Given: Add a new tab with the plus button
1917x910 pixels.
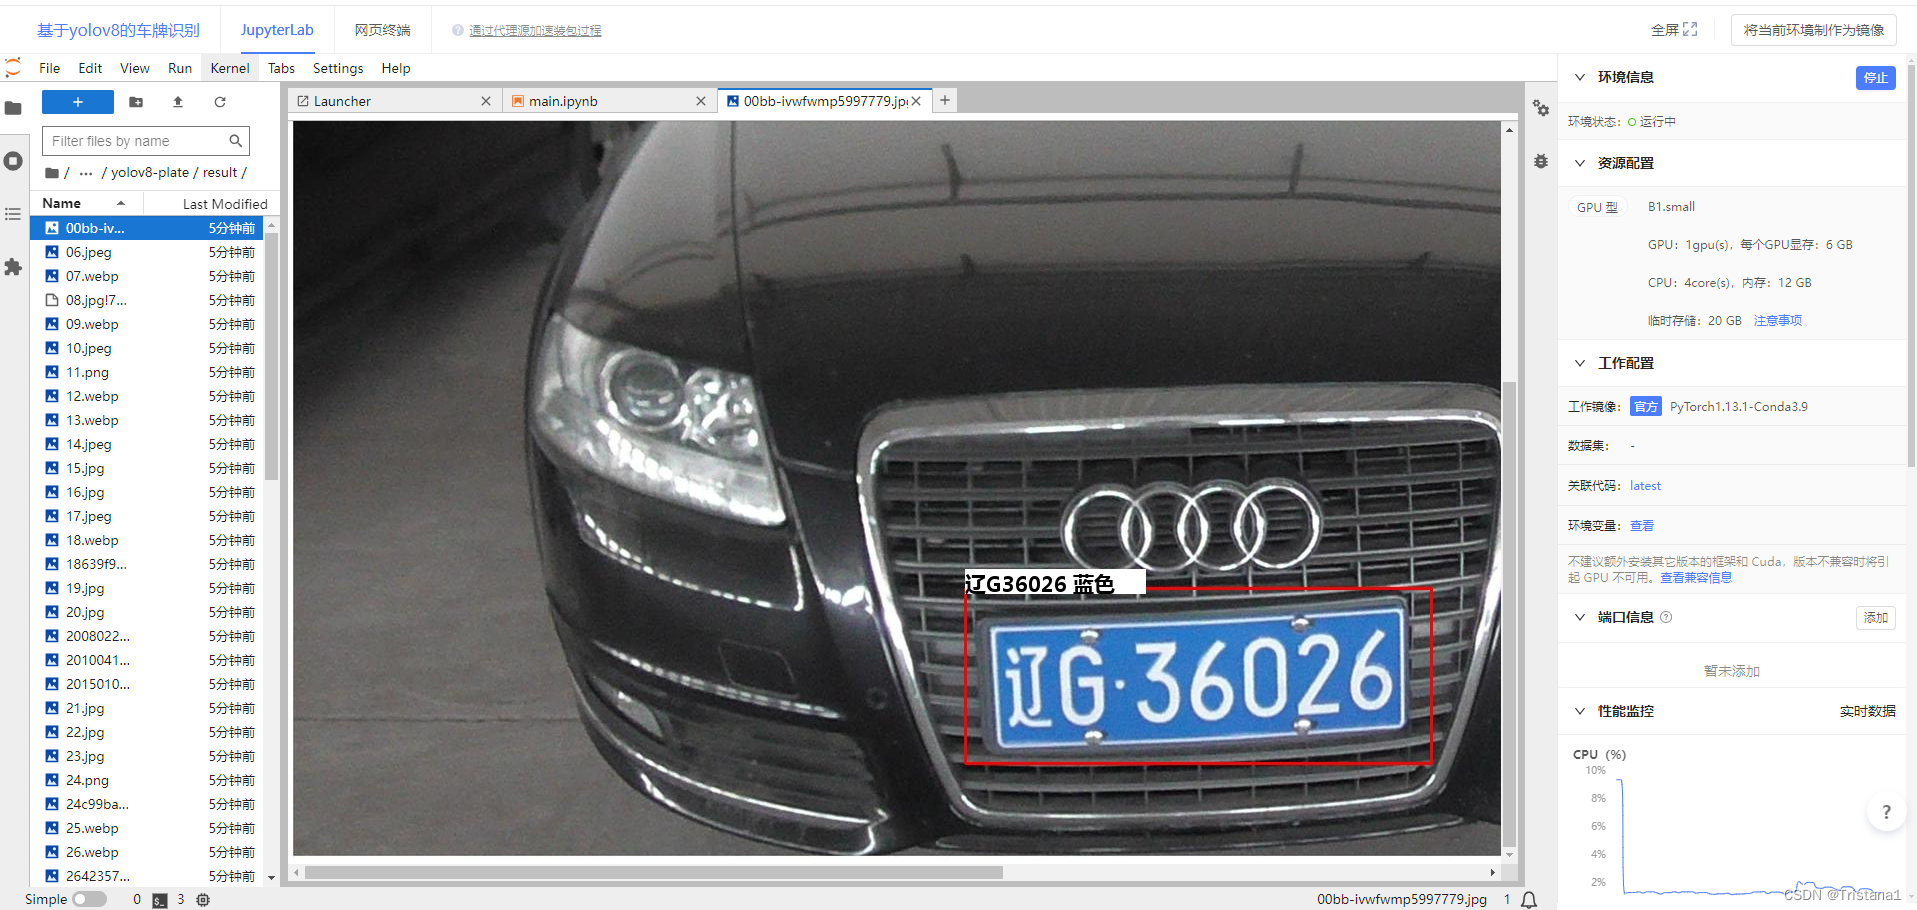Looking at the screenshot, I should (945, 100).
